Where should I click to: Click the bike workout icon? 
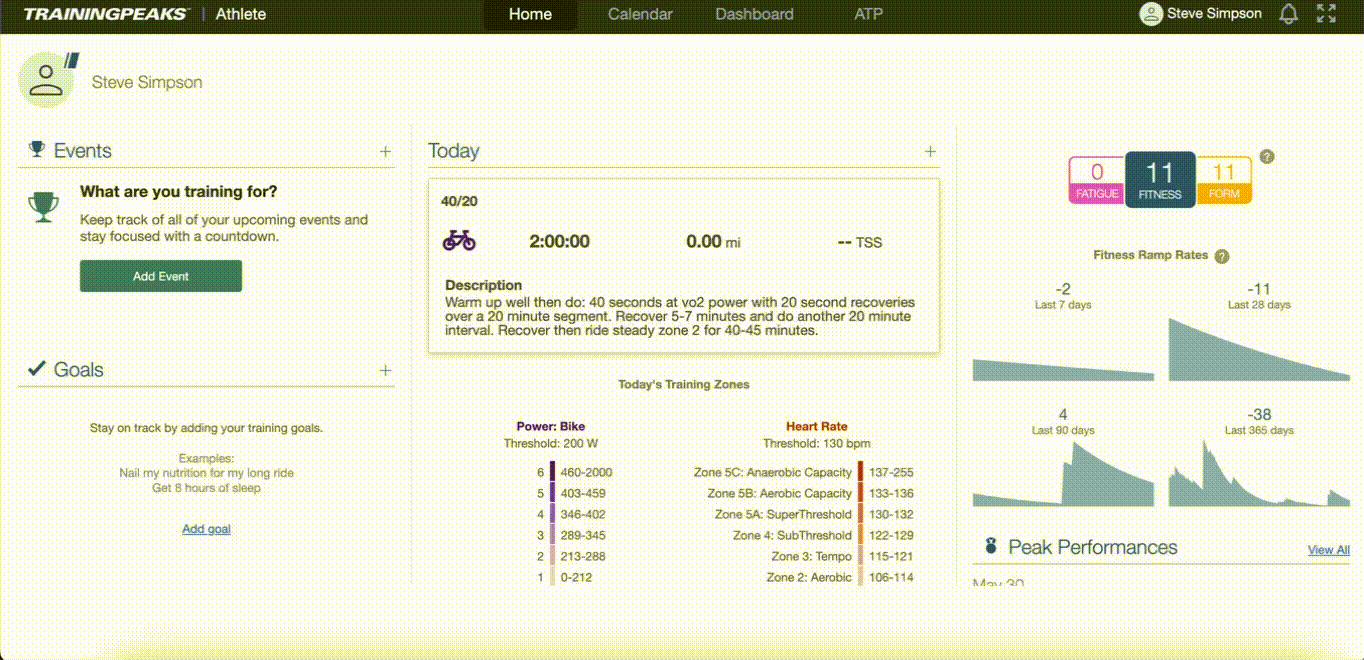coord(459,241)
